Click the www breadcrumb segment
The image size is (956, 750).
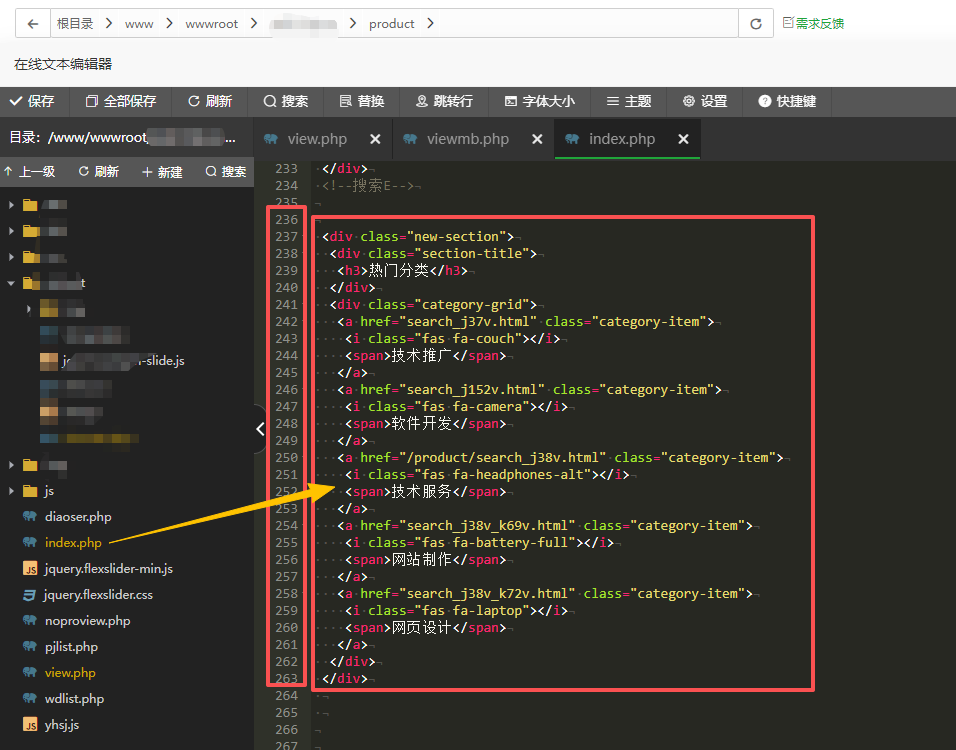click(x=139, y=24)
